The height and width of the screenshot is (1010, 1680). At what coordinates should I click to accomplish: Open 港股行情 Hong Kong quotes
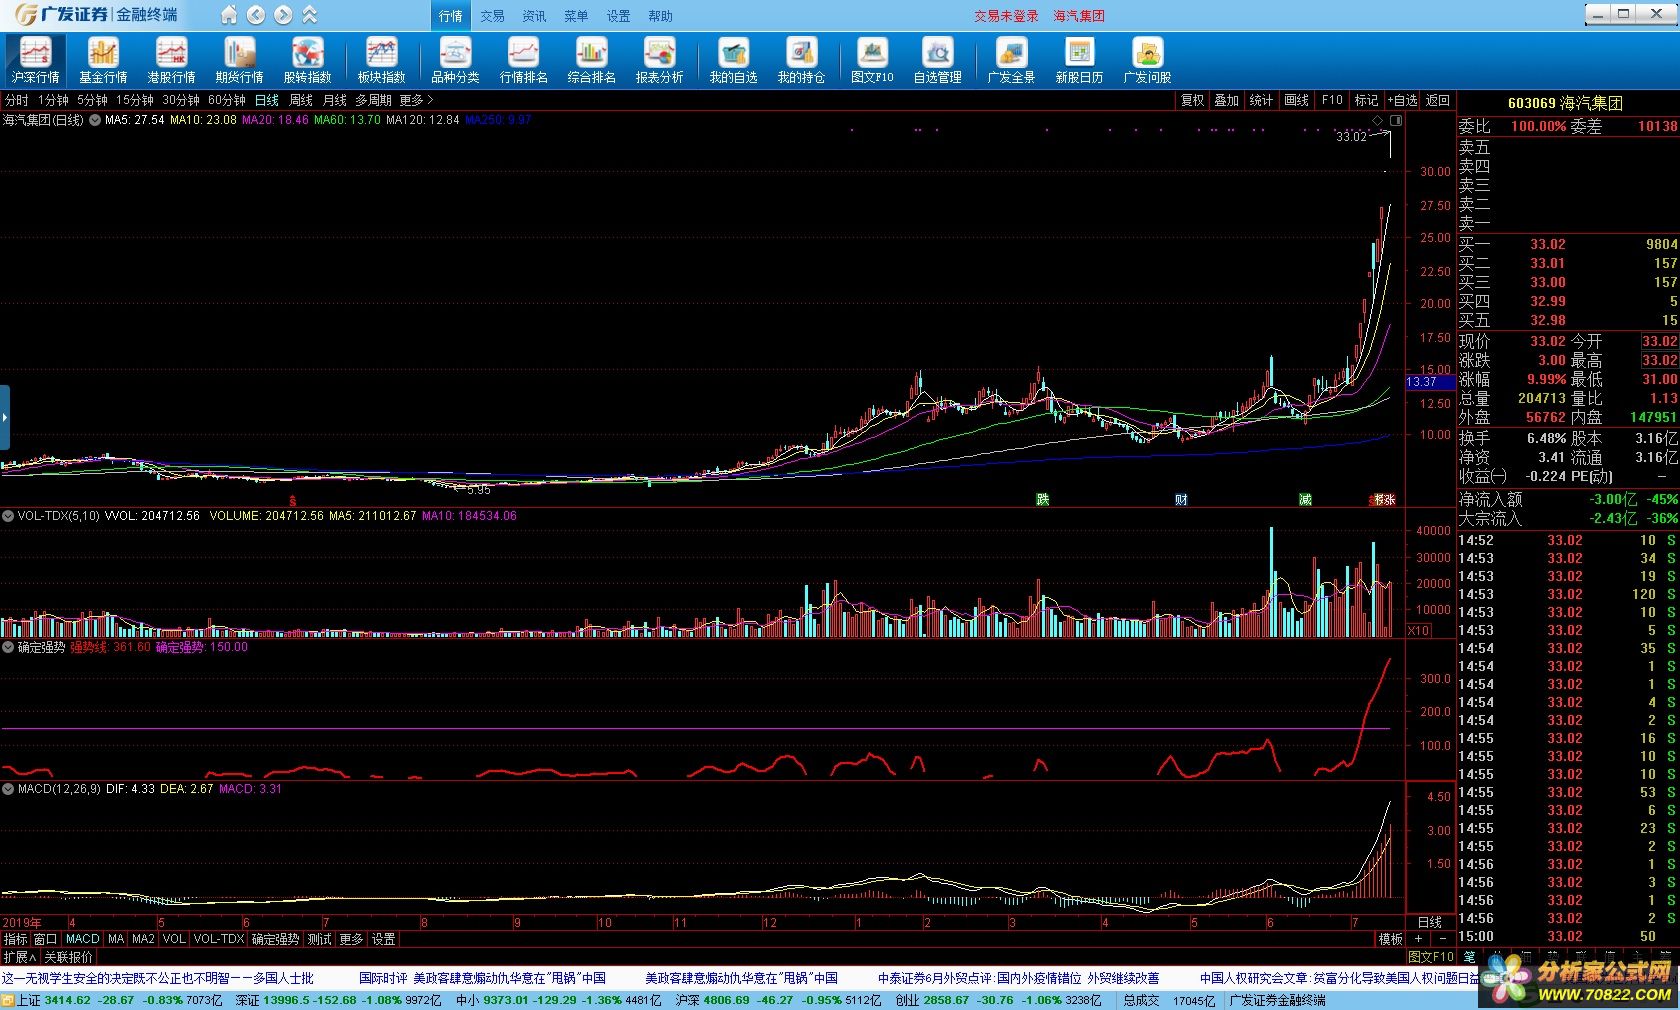click(x=171, y=60)
